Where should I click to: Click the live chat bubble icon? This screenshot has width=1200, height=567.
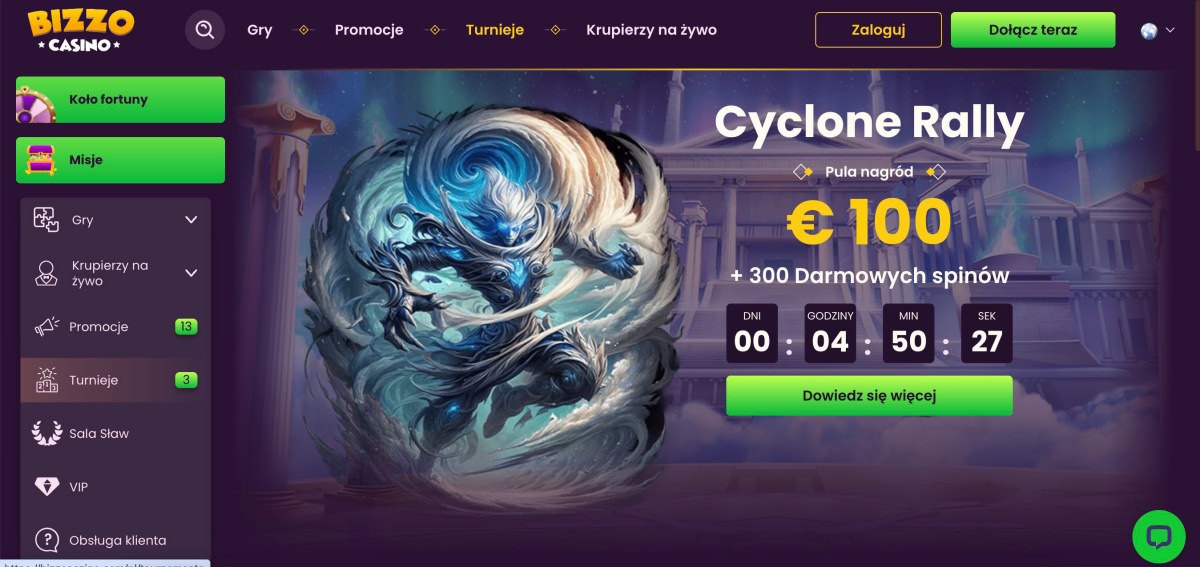click(1158, 536)
